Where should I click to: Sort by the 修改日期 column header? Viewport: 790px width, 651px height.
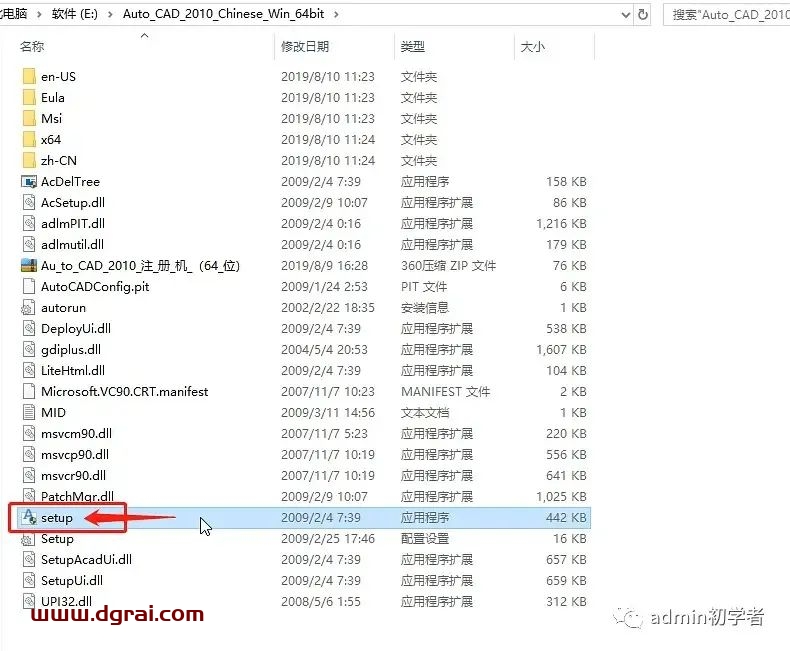point(305,47)
